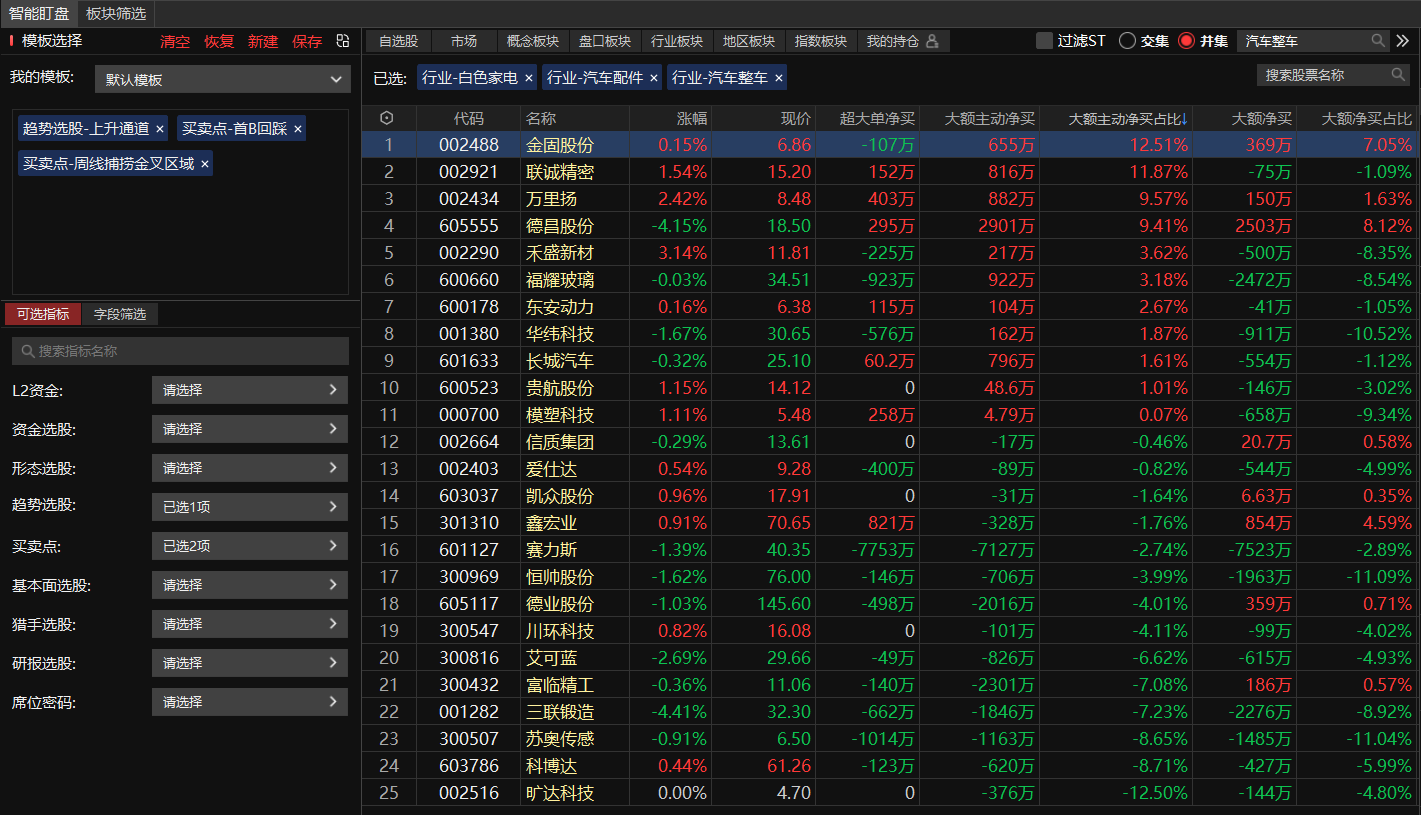Click the 恢复 button
The image size is (1421, 815).
219,41
